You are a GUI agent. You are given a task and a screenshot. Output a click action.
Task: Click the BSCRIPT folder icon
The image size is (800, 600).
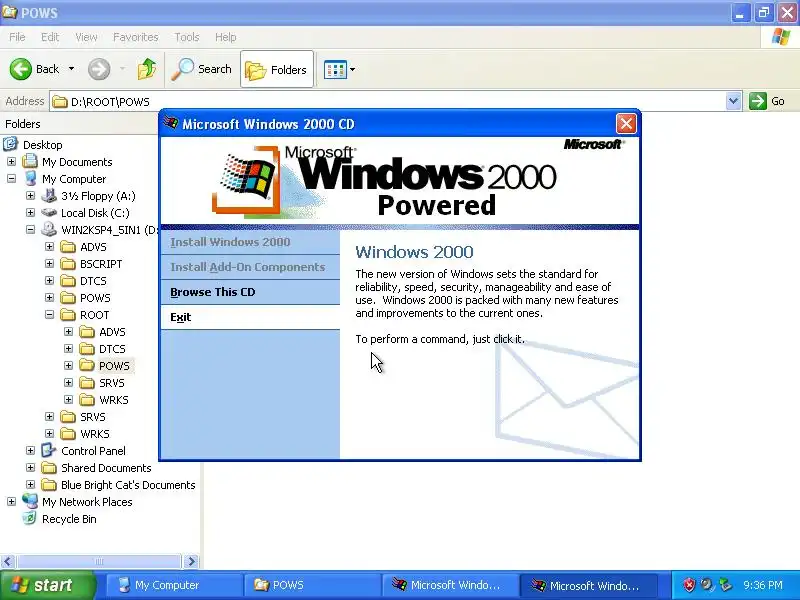coord(68,264)
